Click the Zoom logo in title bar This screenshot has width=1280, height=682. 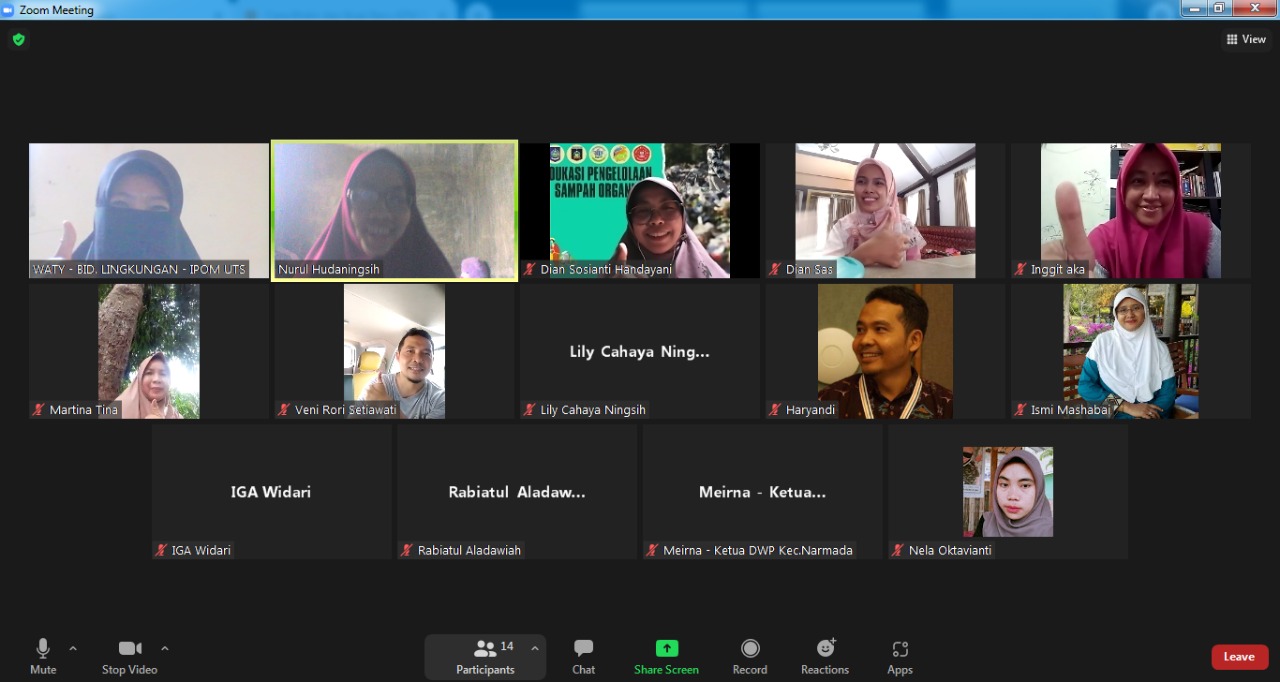click(9, 10)
